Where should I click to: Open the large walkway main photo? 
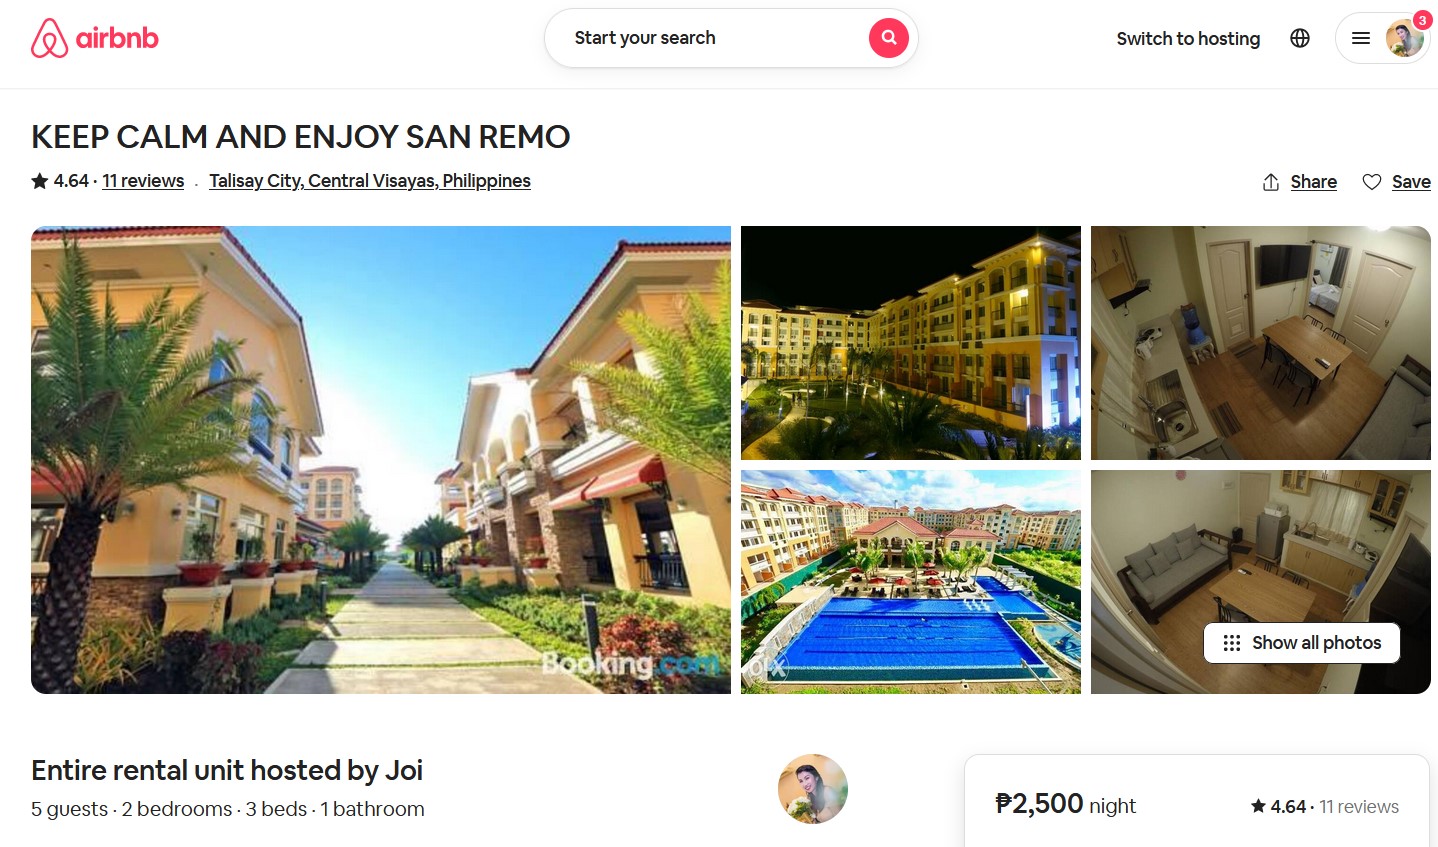point(381,460)
